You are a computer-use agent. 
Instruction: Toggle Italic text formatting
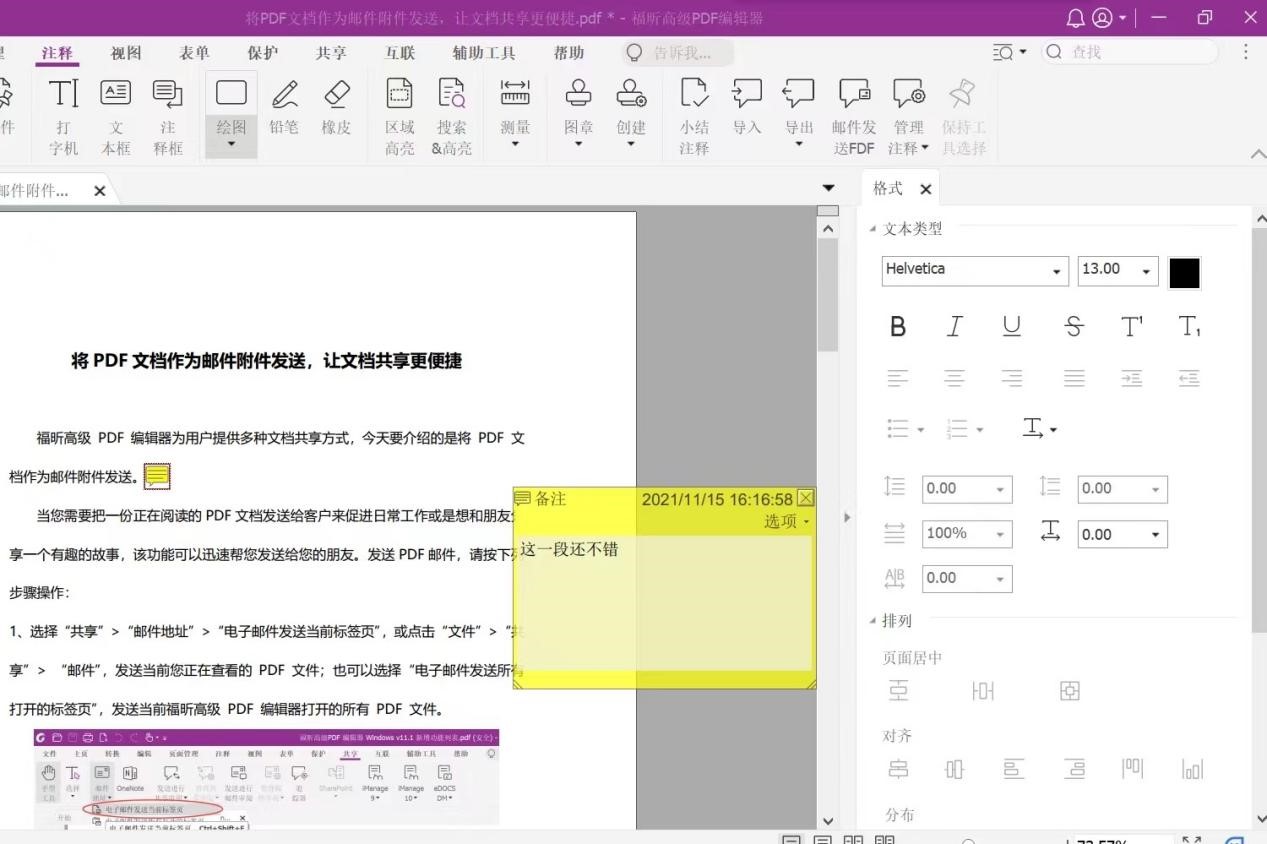click(x=955, y=326)
